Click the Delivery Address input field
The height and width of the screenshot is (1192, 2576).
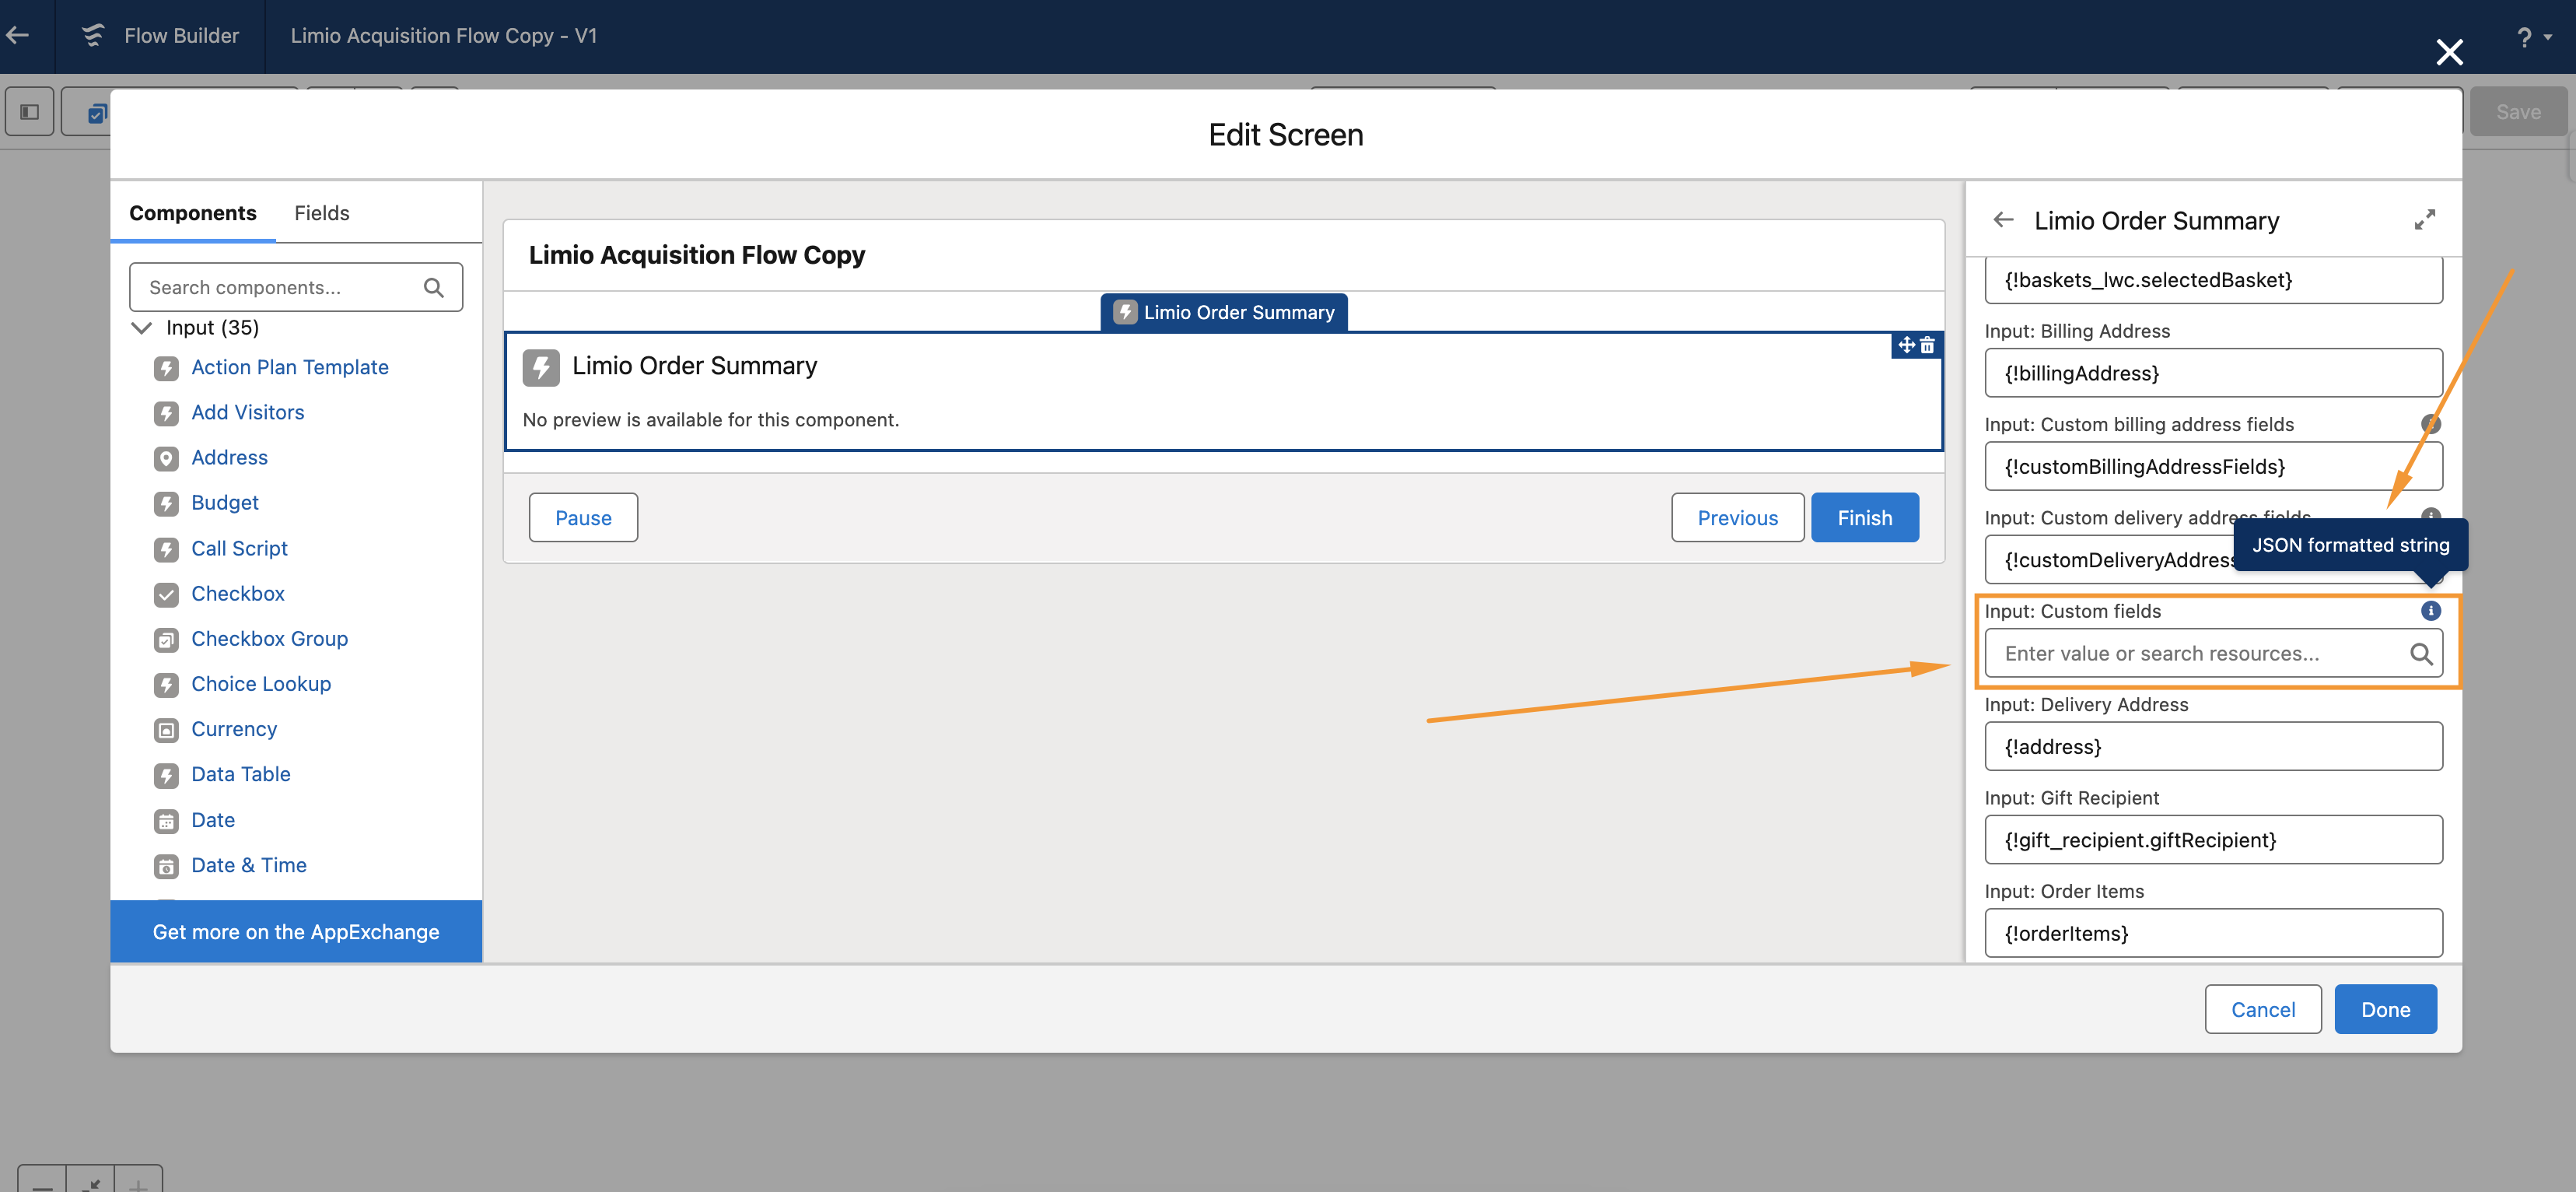point(2213,746)
